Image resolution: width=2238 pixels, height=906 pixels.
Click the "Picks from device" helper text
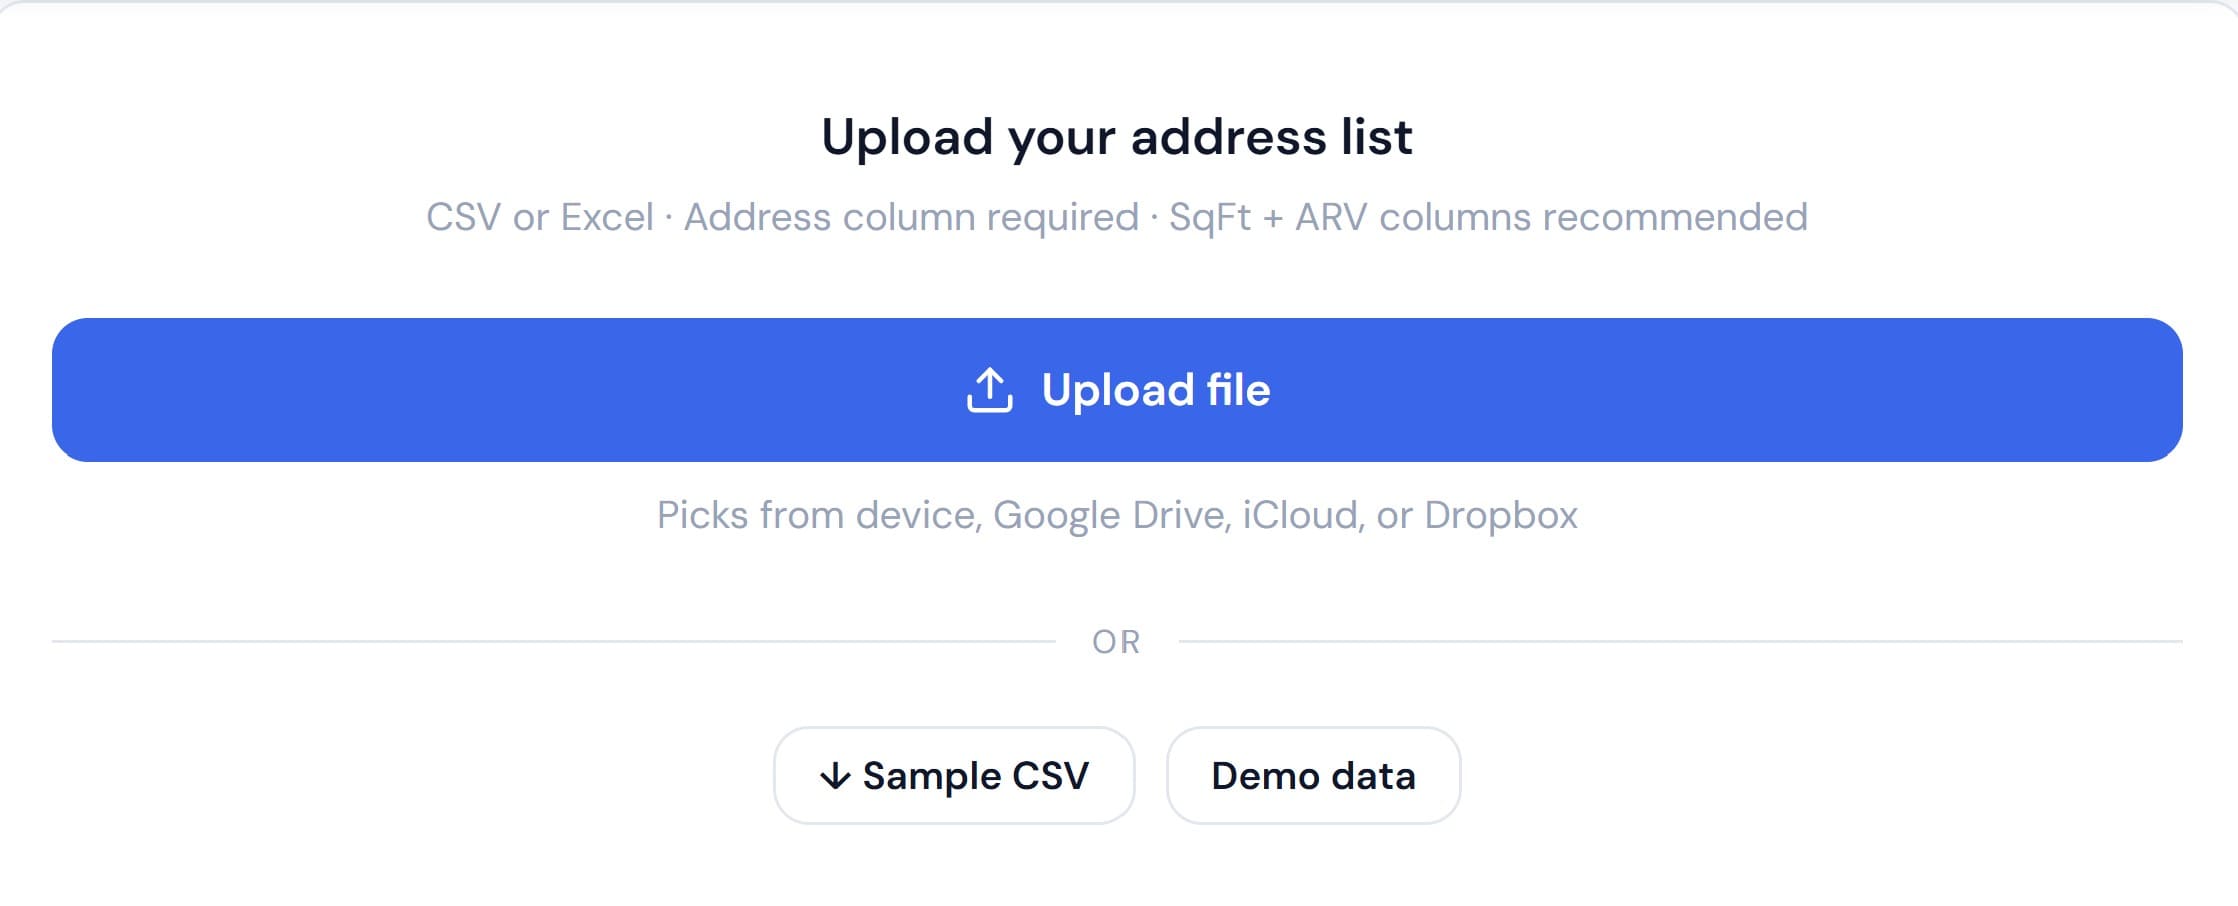tap(818, 515)
